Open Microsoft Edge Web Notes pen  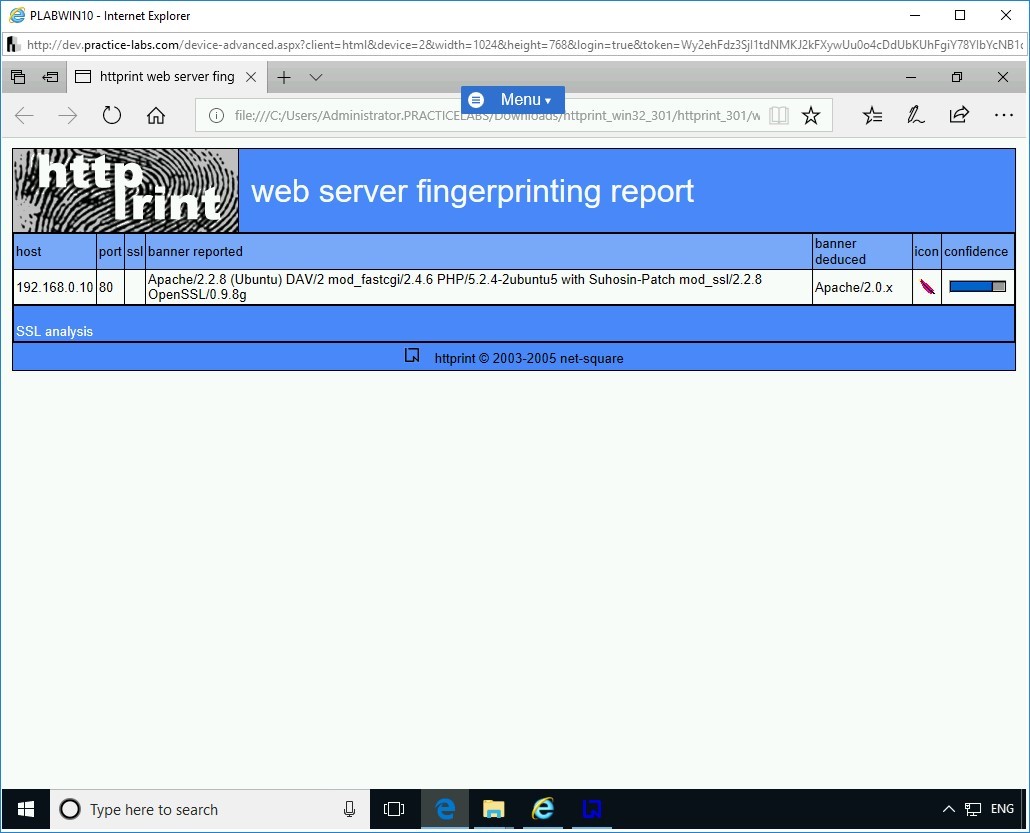[915, 115]
